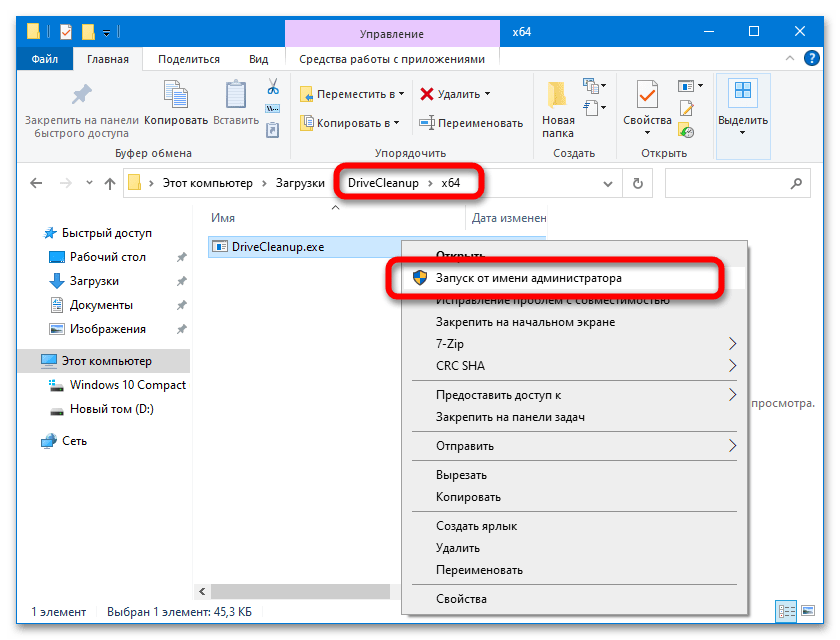Choose Создать ярлык in the context menu
This screenshot has width=840, height=640.
(x=574, y=526)
